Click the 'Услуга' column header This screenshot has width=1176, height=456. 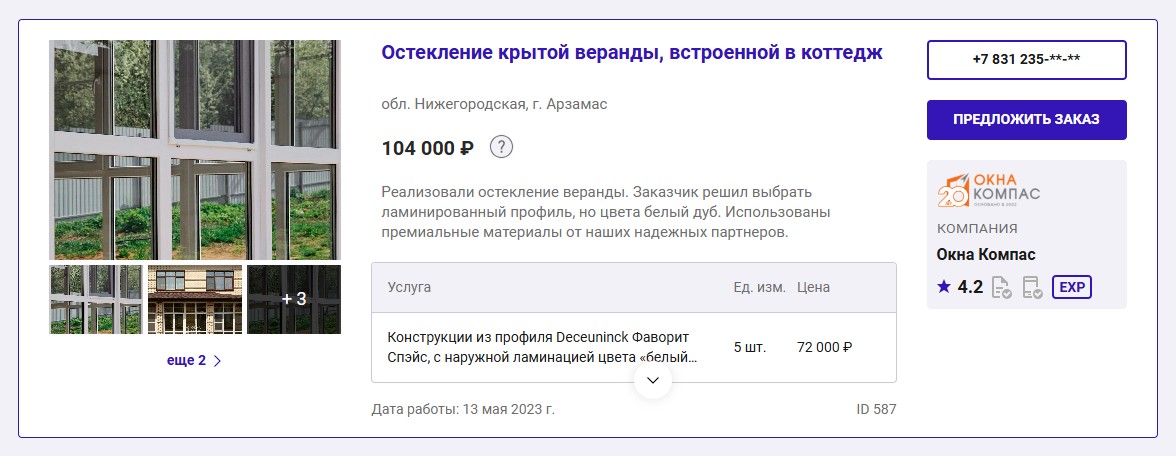tap(409, 287)
